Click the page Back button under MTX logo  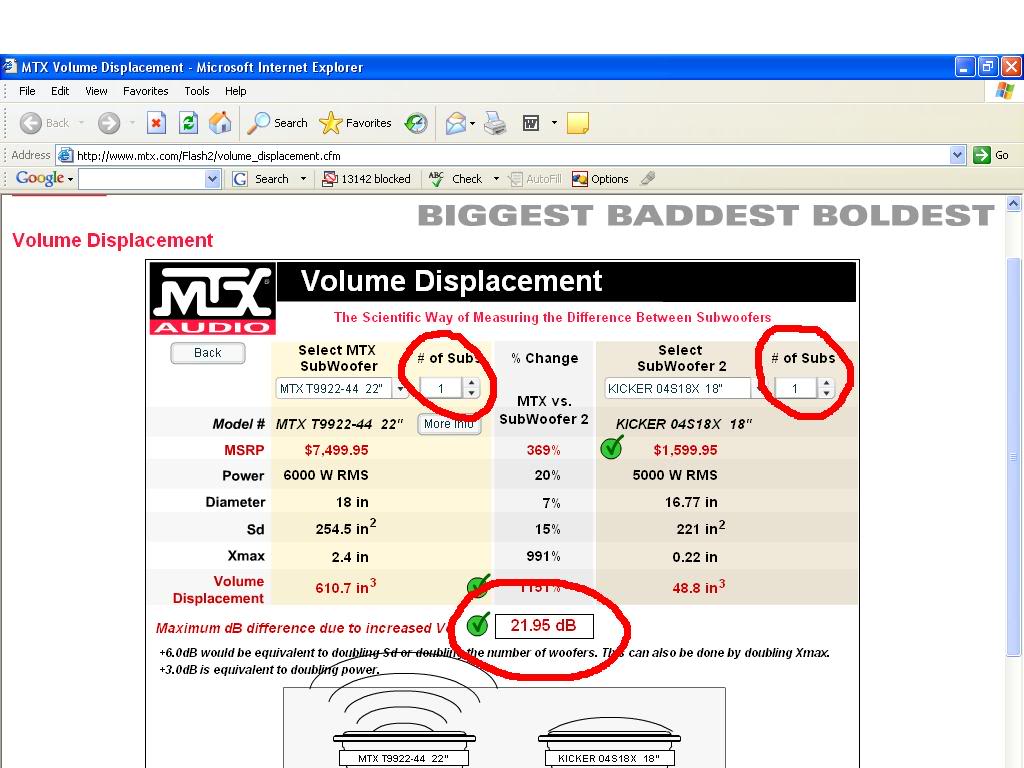(208, 353)
